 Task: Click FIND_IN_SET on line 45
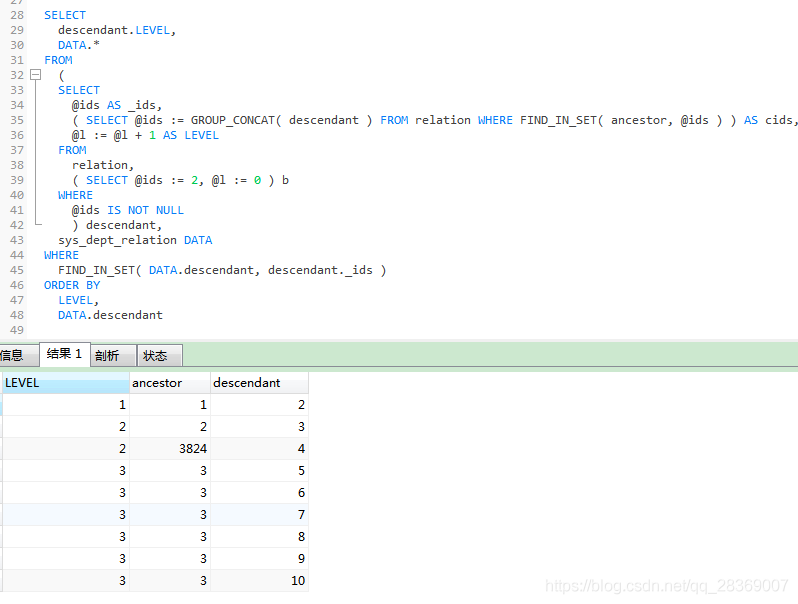click(x=99, y=270)
